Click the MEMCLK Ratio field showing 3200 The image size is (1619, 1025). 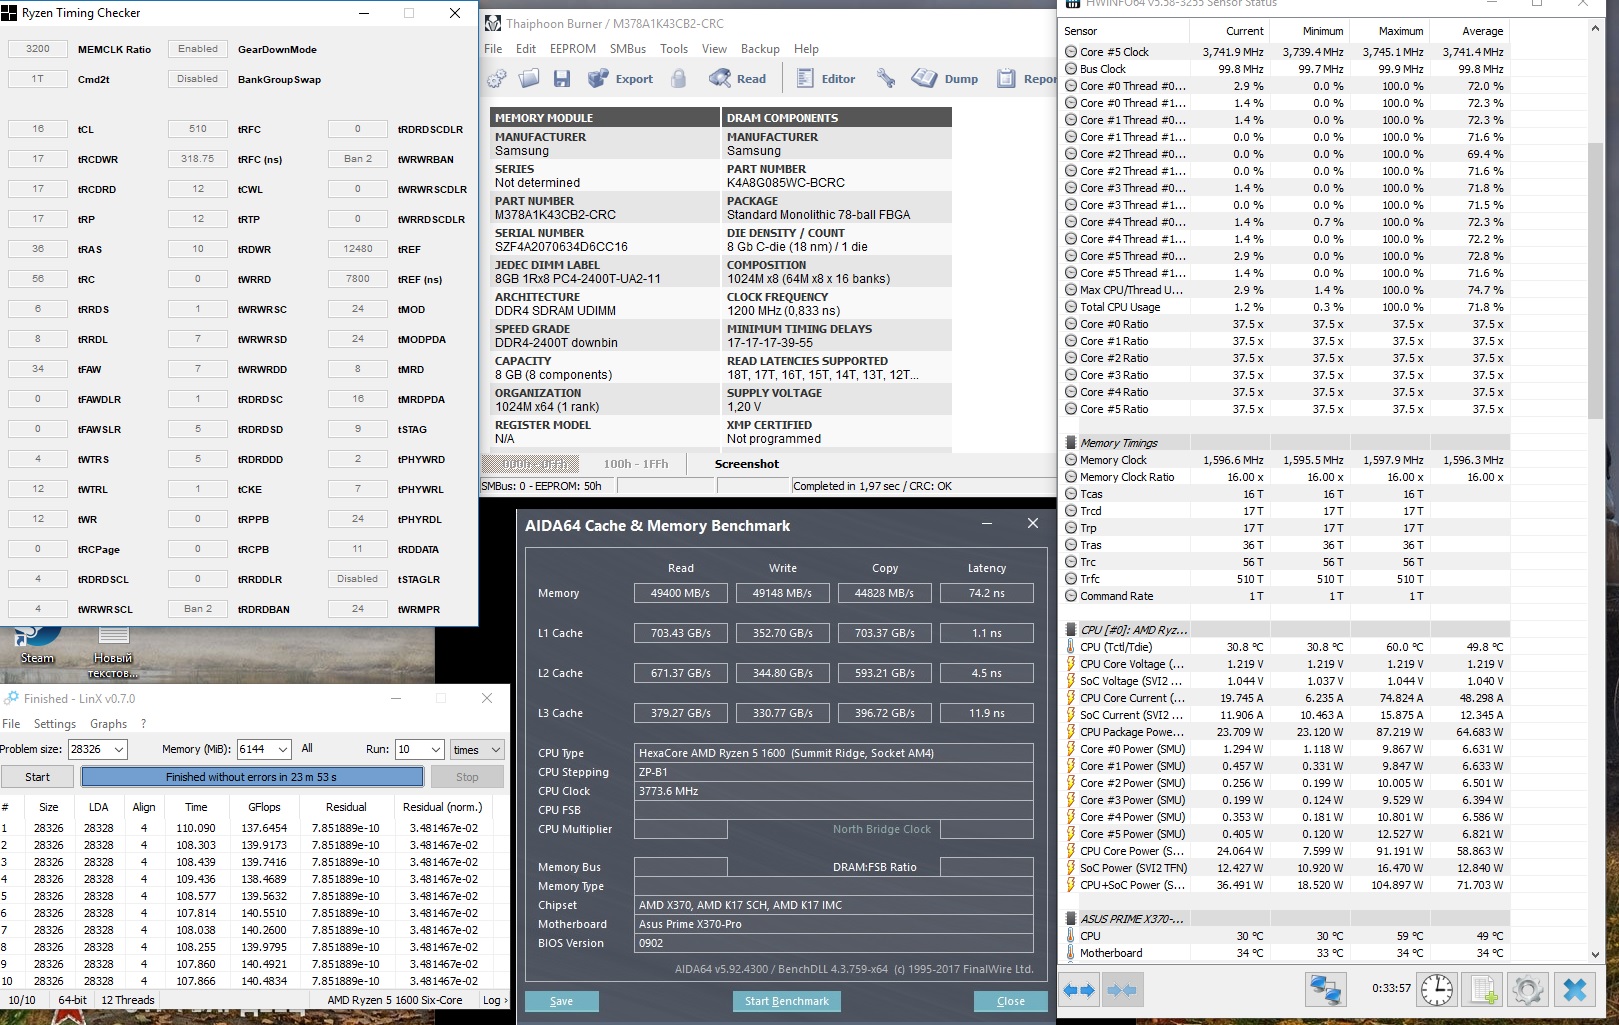point(38,49)
